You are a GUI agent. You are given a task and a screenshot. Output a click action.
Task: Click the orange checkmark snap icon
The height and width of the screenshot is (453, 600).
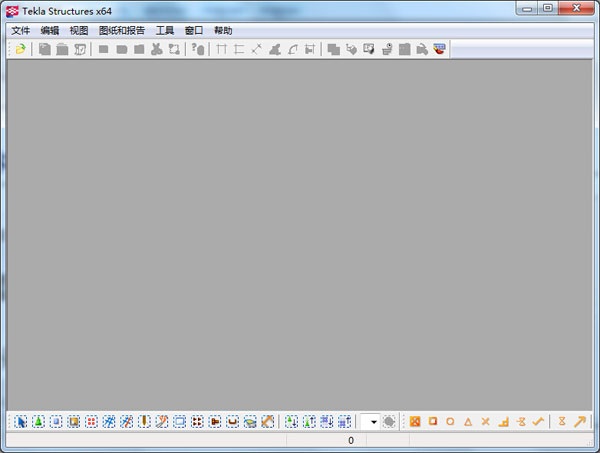[538, 422]
